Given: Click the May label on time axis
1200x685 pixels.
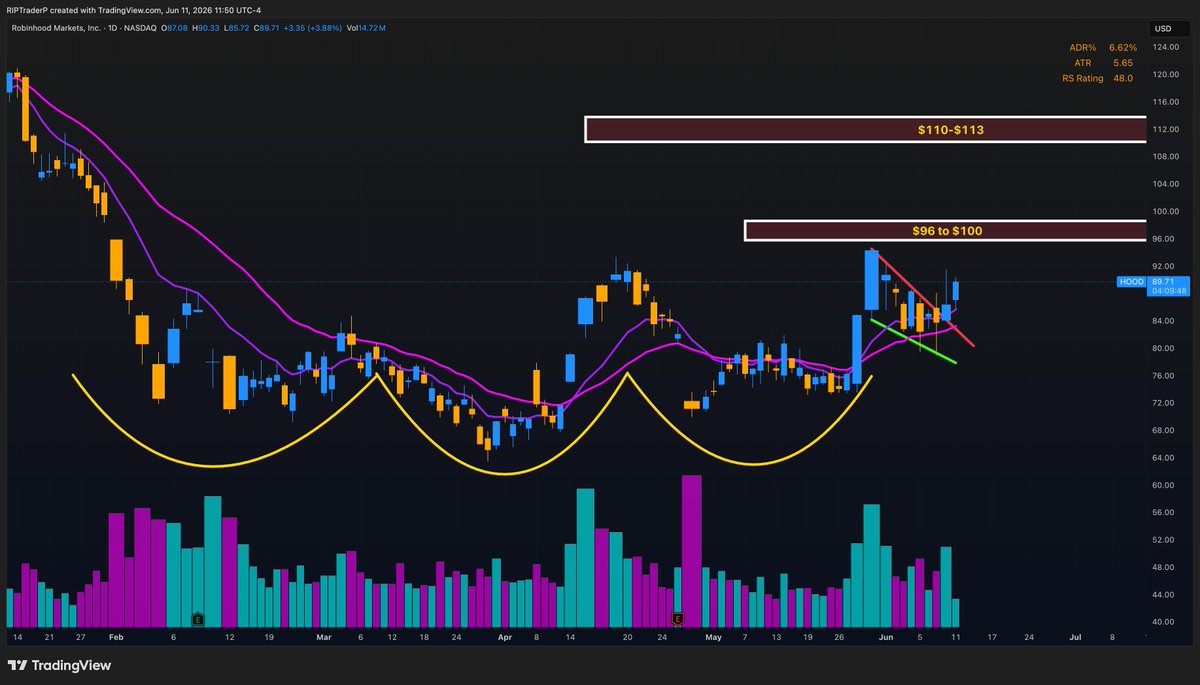Looking at the screenshot, I should pyautogui.click(x=712, y=636).
